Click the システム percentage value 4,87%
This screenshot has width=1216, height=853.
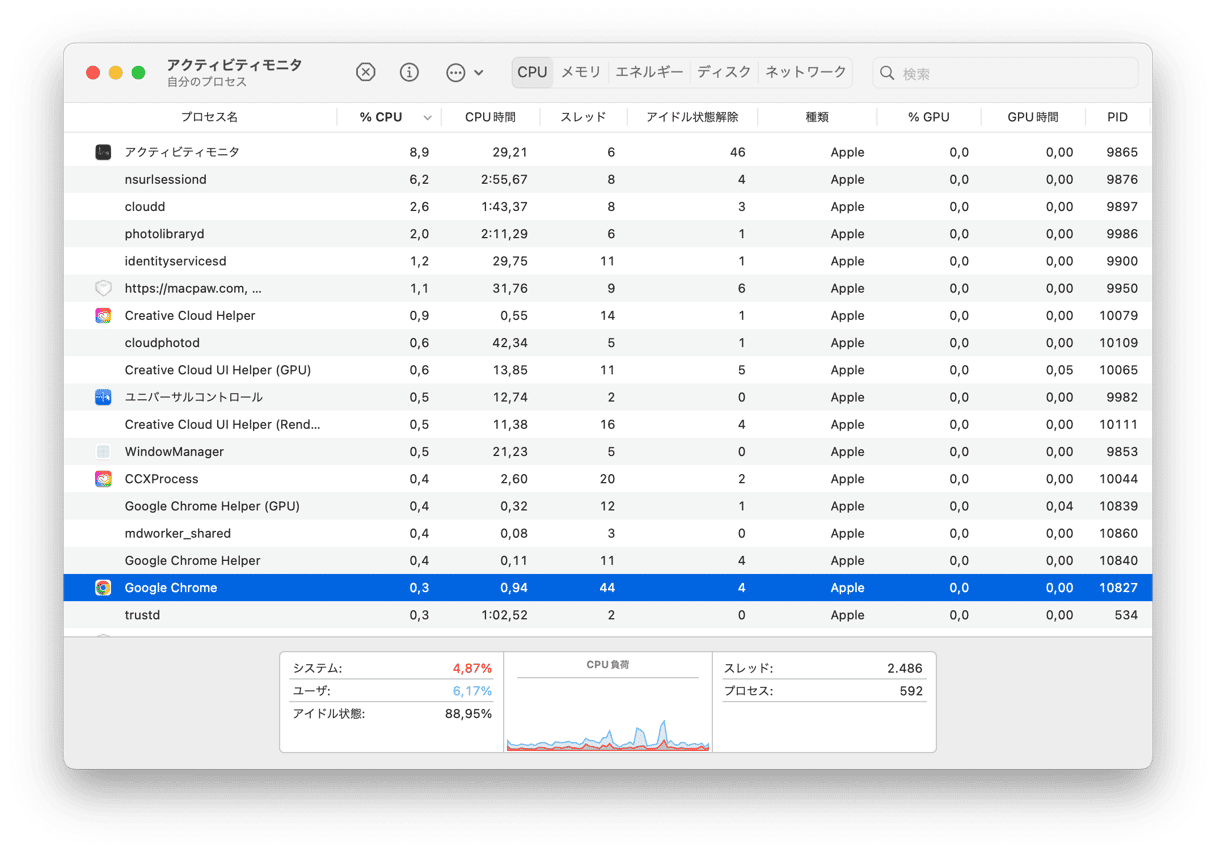[472, 668]
